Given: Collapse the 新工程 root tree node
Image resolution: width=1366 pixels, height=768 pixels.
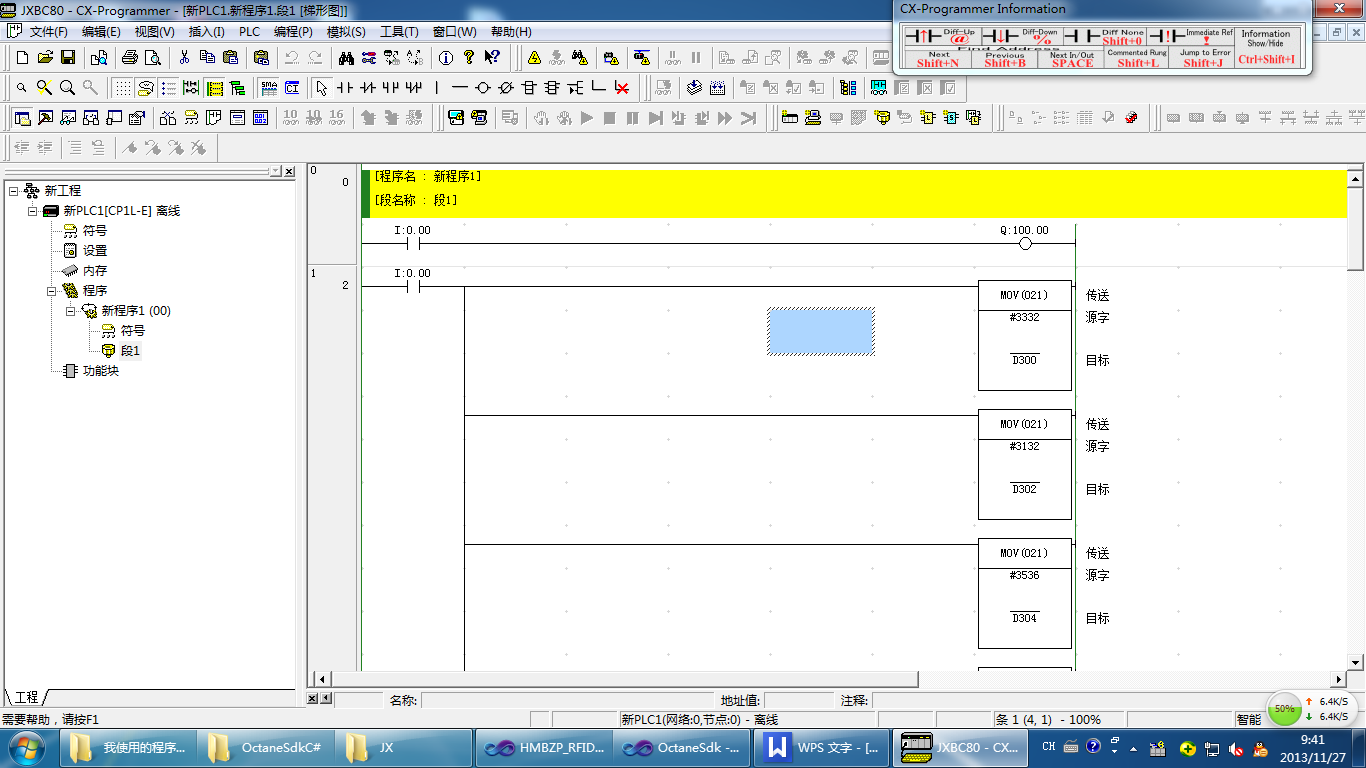Looking at the screenshot, I should pos(13,191).
